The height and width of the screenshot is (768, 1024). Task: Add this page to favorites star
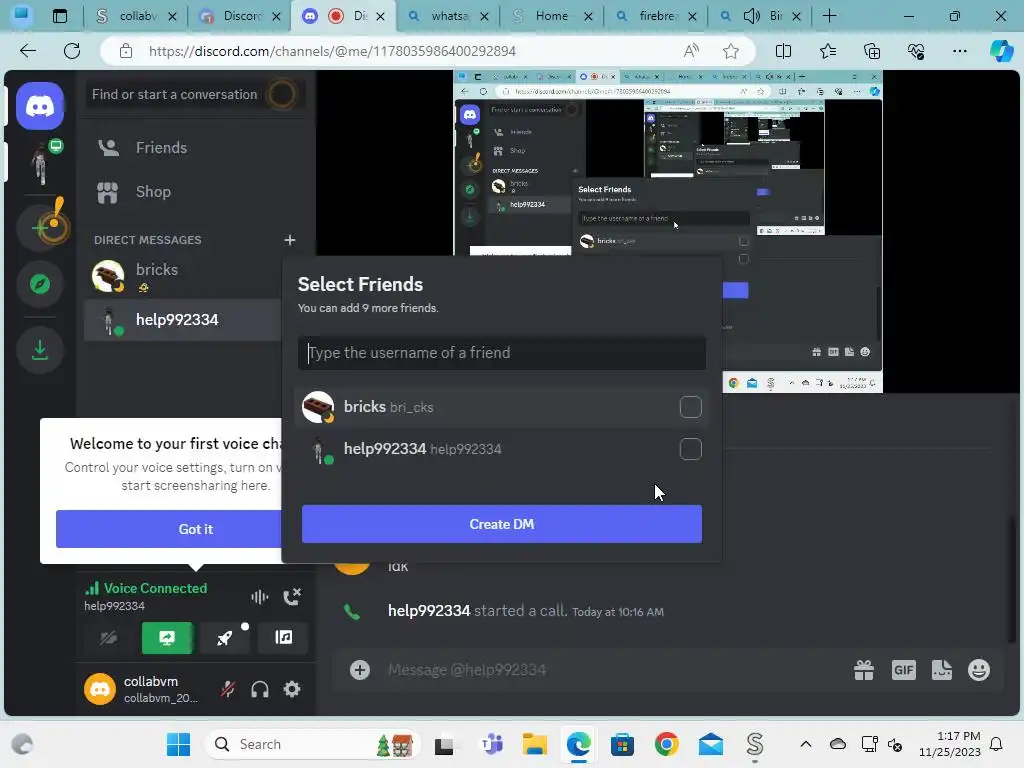731,51
